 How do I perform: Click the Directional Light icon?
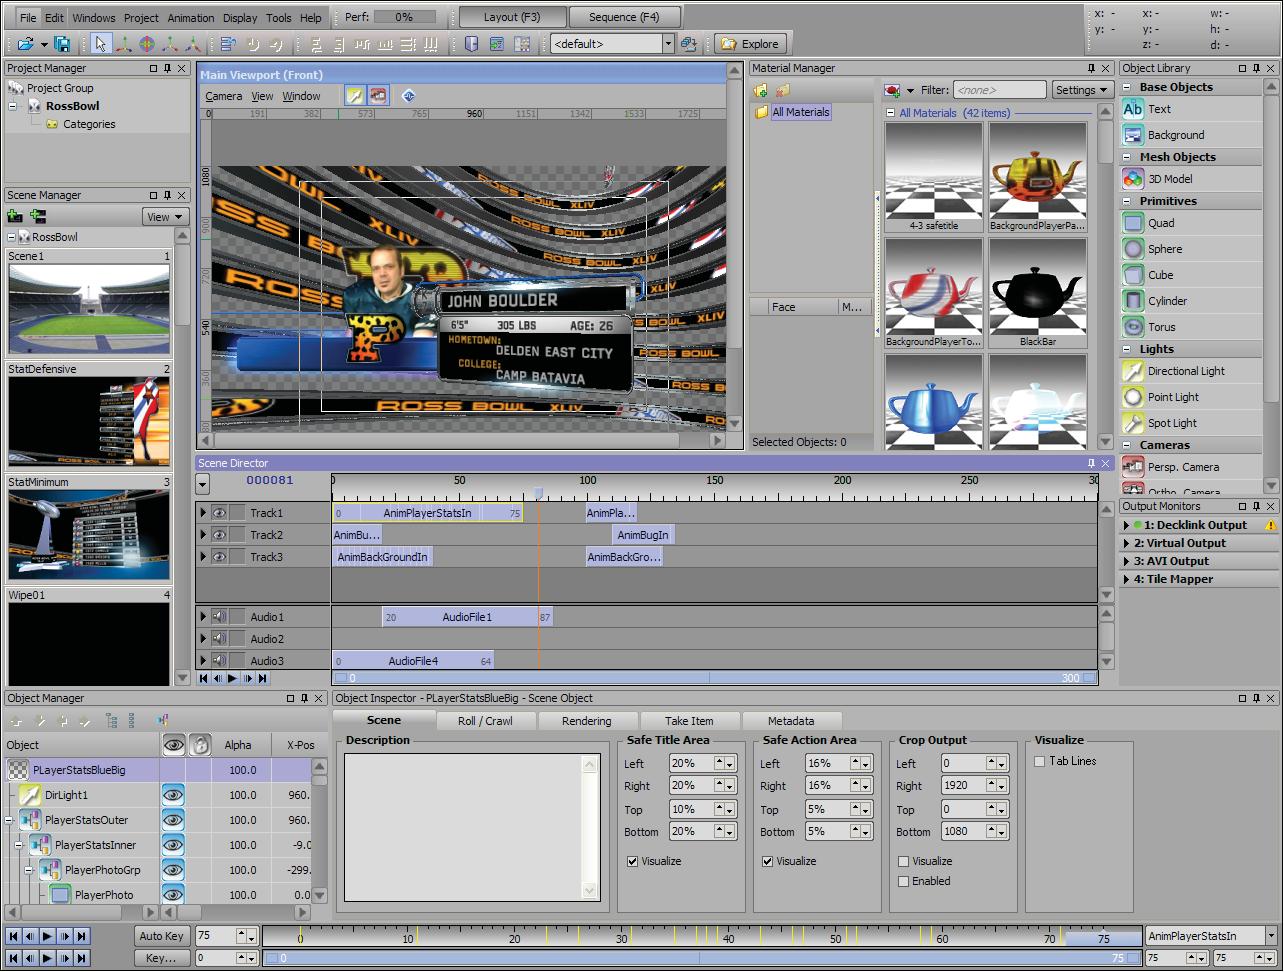1133,371
